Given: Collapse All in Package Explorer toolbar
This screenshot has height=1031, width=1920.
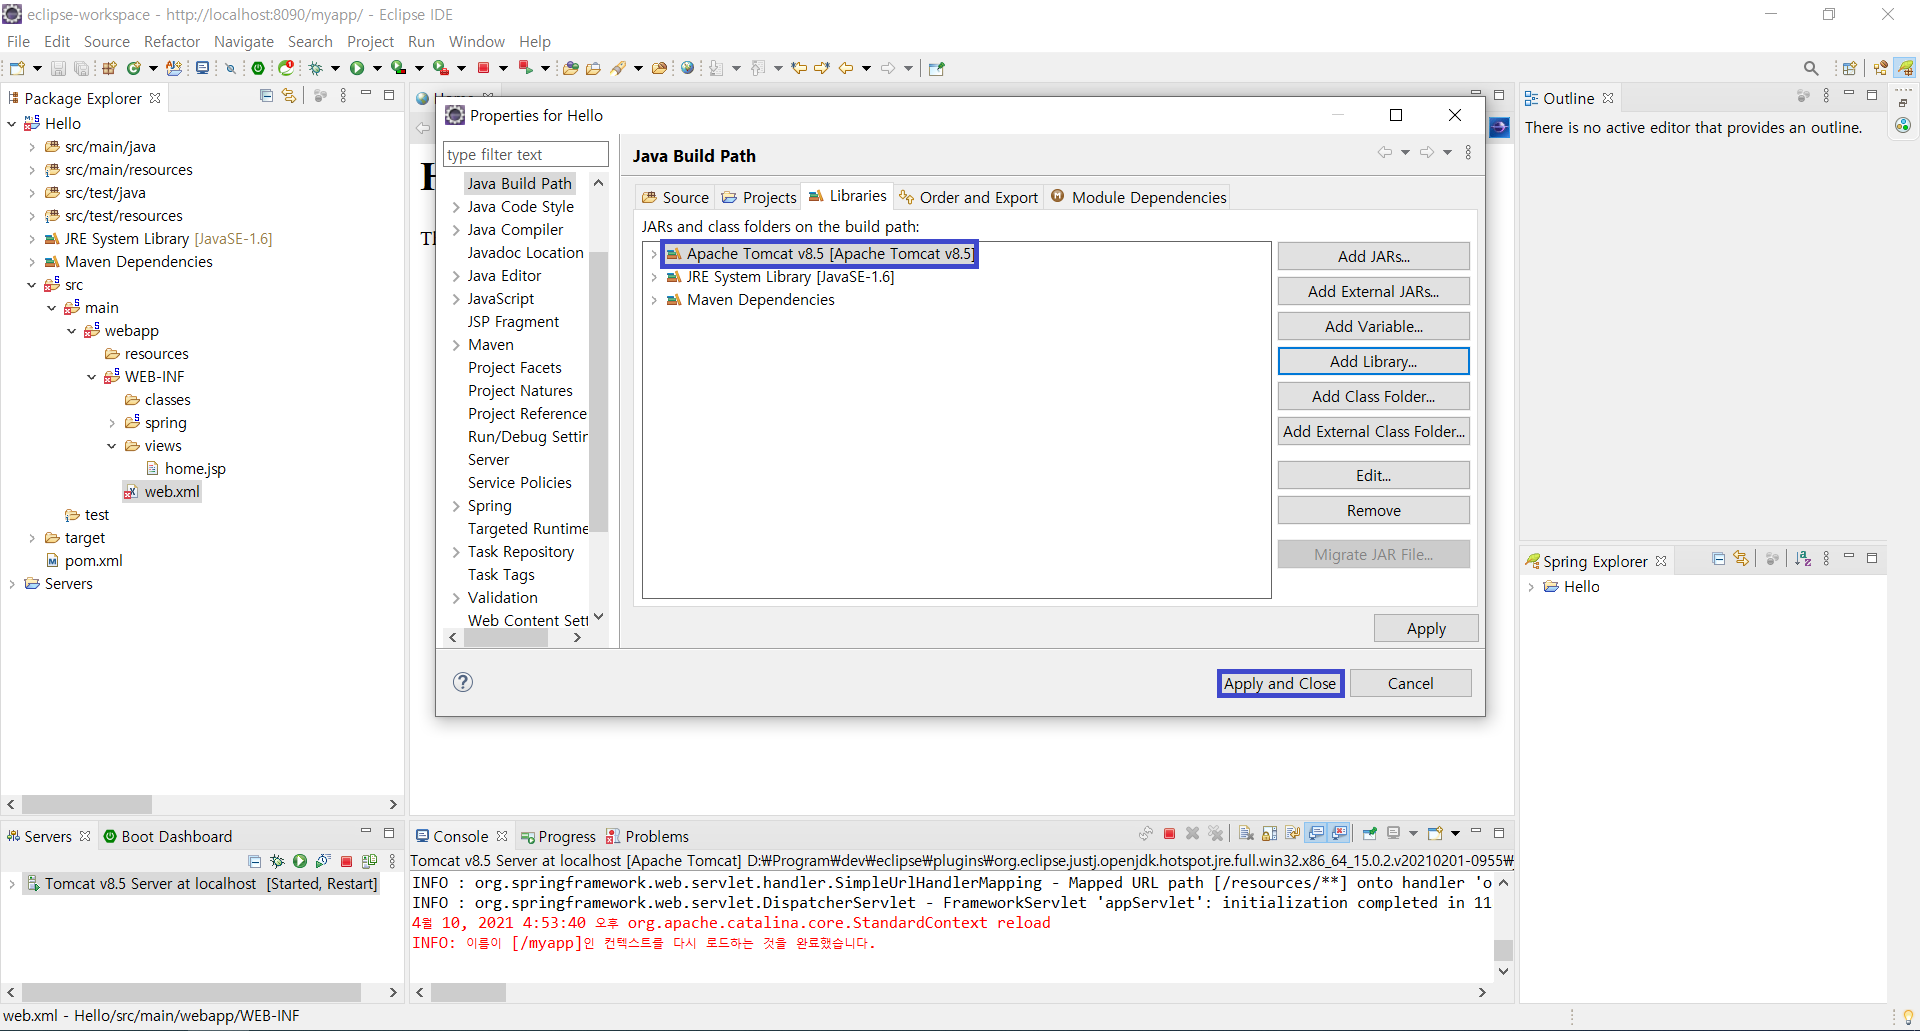Looking at the screenshot, I should pyautogui.click(x=266, y=96).
